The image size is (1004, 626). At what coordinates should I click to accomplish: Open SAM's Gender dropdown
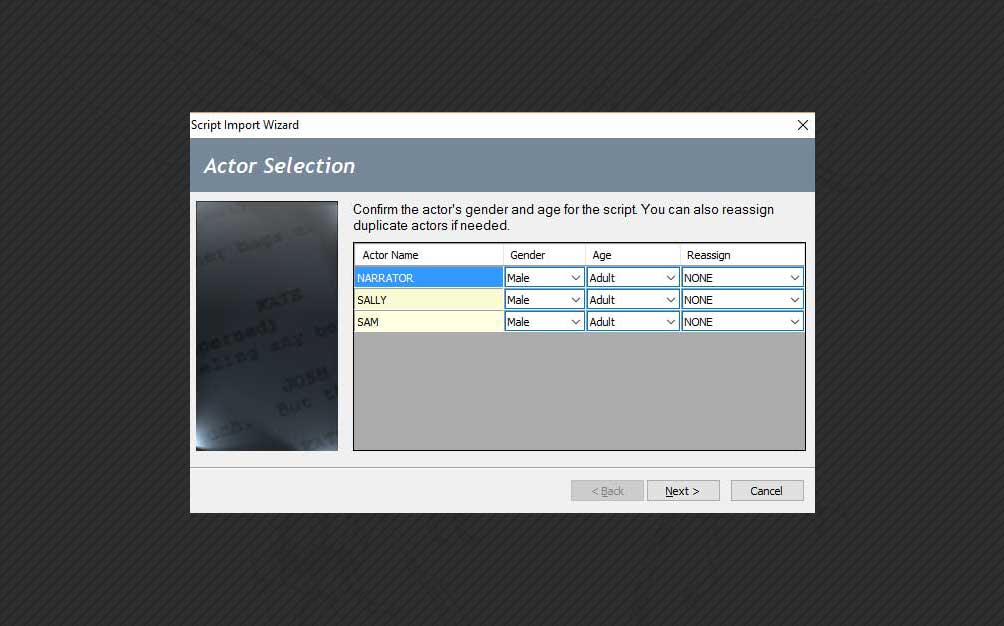tap(578, 321)
